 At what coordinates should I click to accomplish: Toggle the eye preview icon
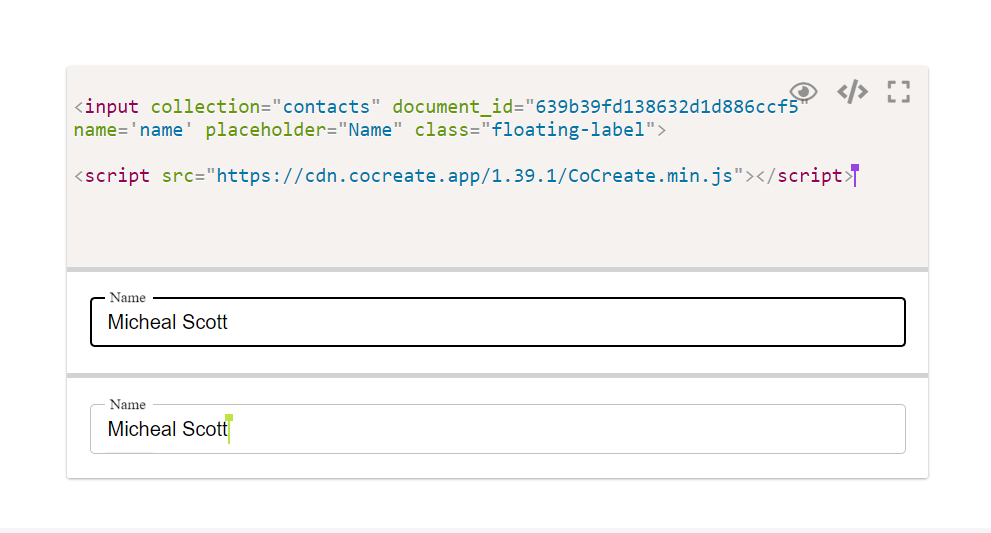(x=803, y=92)
